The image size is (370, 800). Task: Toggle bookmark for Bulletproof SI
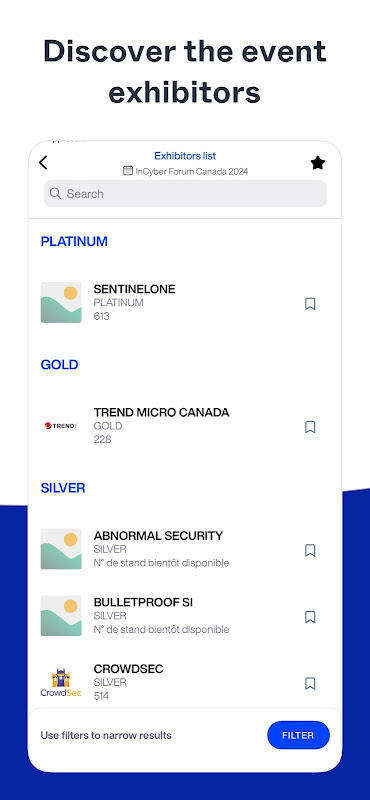tap(310, 617)
